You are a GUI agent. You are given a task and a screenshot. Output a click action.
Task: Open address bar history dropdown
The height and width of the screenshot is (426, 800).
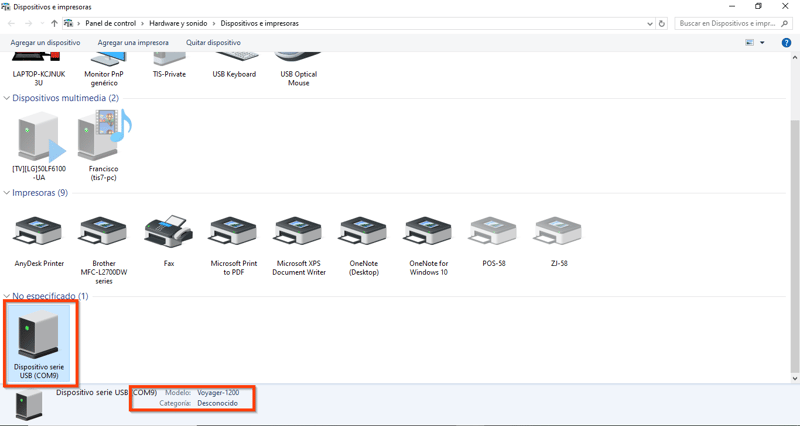[x=649, y=23]
